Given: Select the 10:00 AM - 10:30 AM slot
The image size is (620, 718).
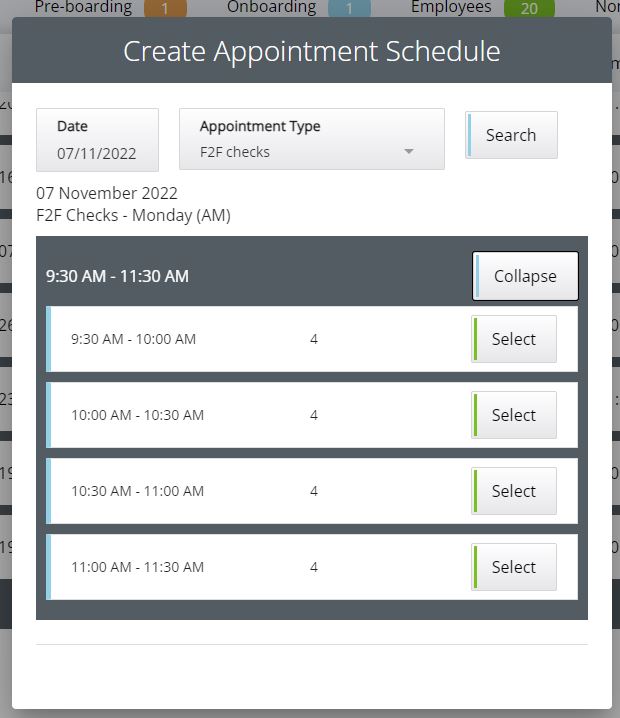Looking at the screenshot, I should [x=514, y=415].
